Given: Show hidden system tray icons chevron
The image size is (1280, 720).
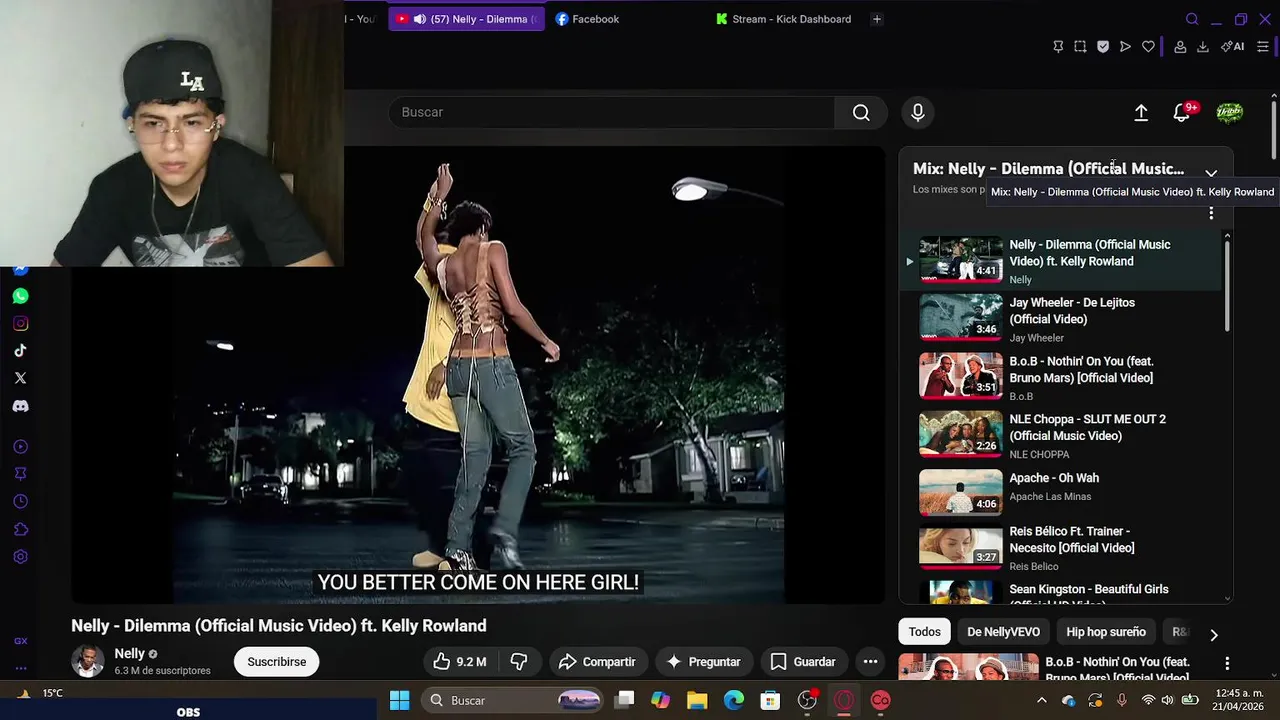Looking at the screenshot, I should point(1043,700).
